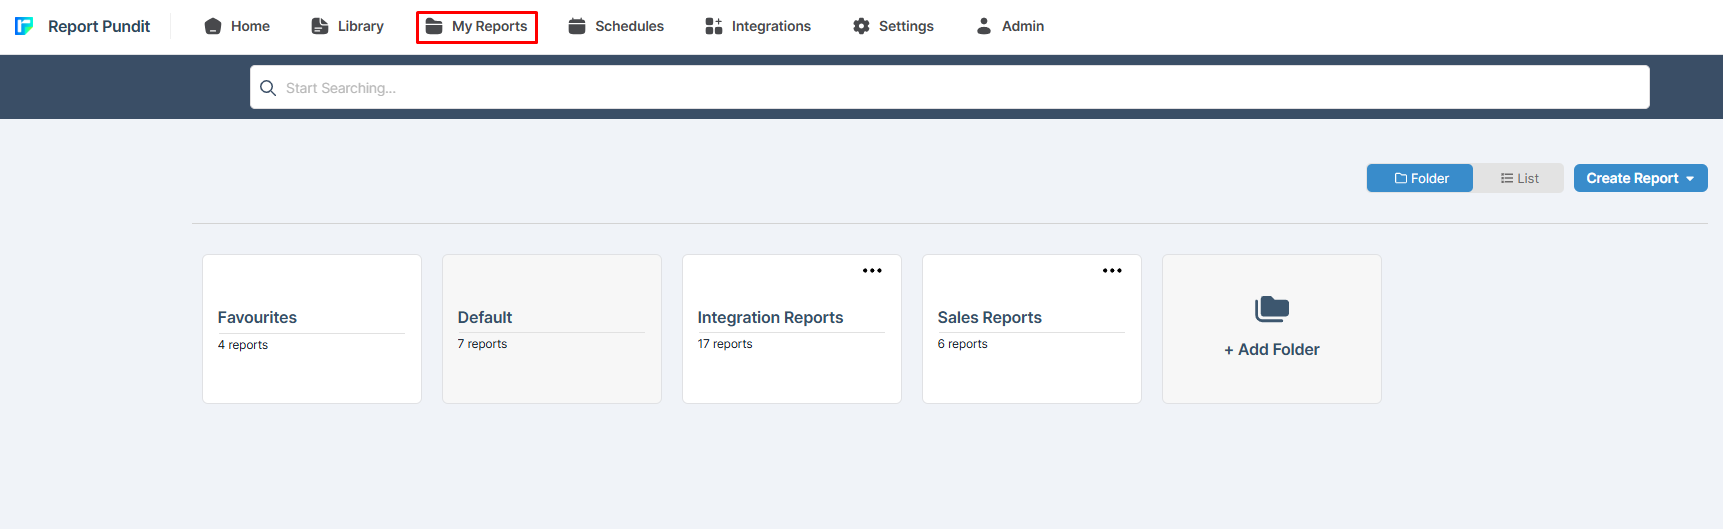
Task: Click the Schedules calendar icon
Action: [577, 26]
